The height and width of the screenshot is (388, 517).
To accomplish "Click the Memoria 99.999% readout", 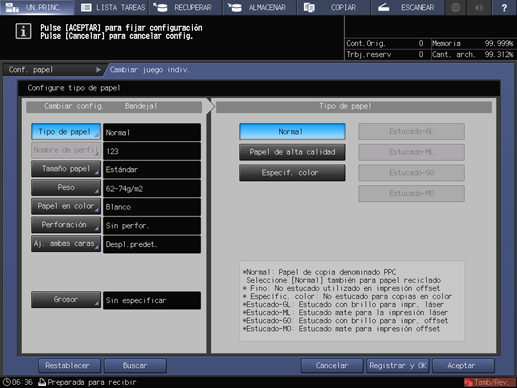I will pos(473,43).
